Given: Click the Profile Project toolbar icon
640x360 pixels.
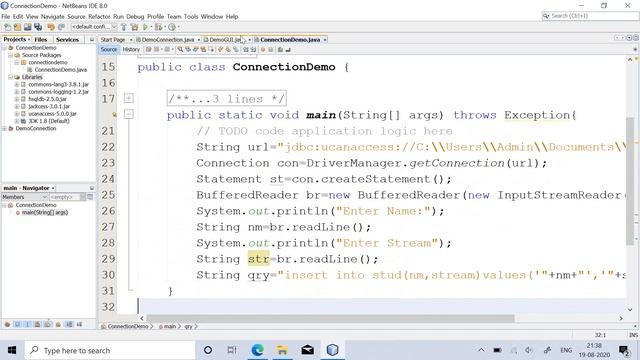Looking at the screenshot, I should tap(172, 27).
